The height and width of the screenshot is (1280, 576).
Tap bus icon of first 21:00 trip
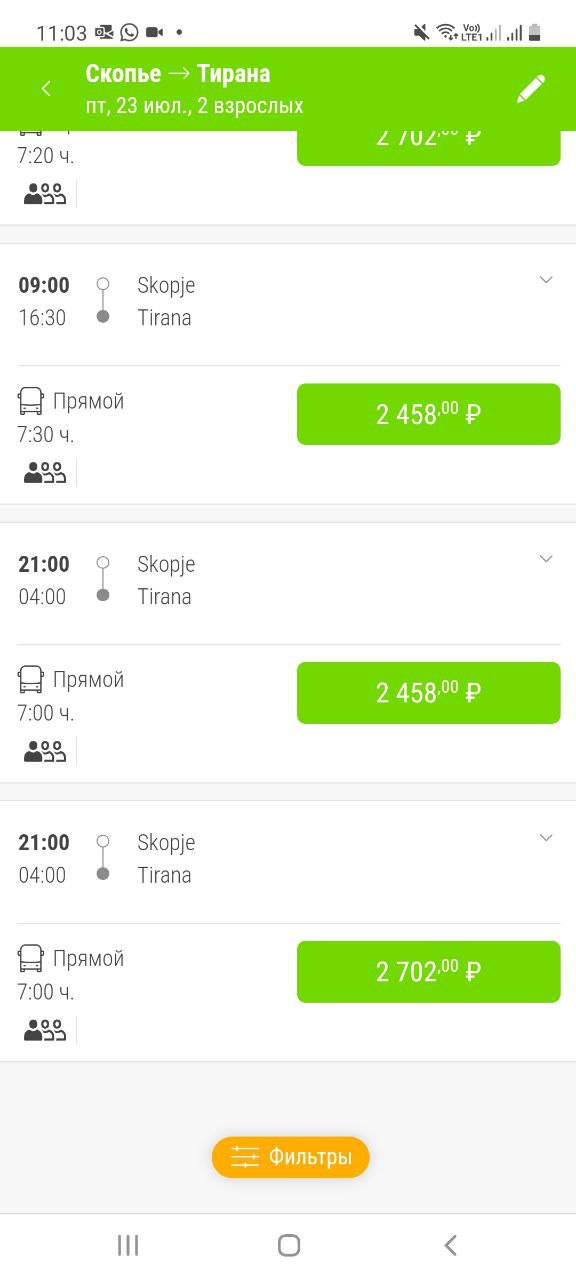point(31,680)
